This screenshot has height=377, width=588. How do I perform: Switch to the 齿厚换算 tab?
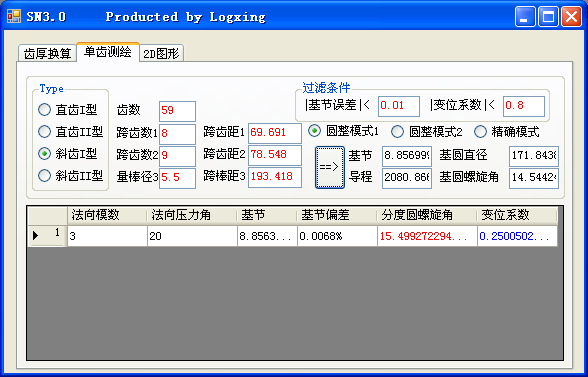tap(47, 53)
